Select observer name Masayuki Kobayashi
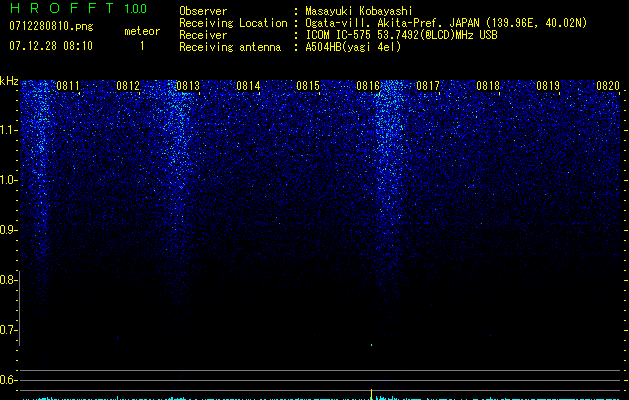Screen dimensions: 629x400 tap(358, 11)
